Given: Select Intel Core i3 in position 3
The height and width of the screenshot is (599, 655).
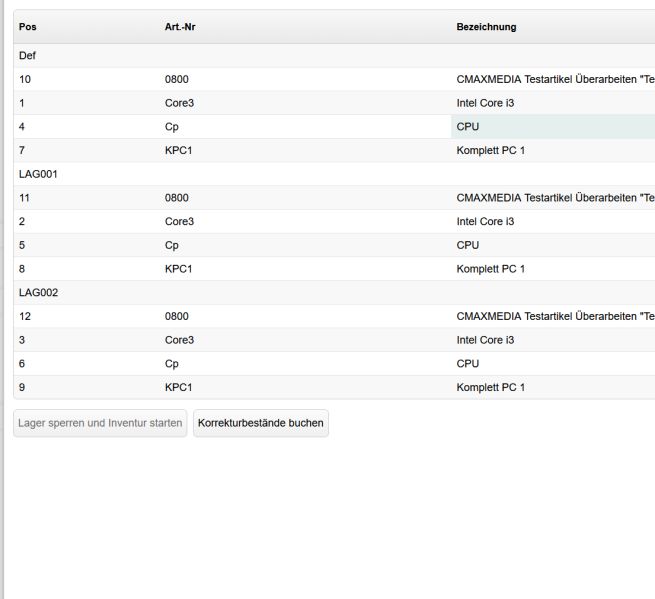Looking at the screenshot, I should pyautogui.click(x=485, y=340).
